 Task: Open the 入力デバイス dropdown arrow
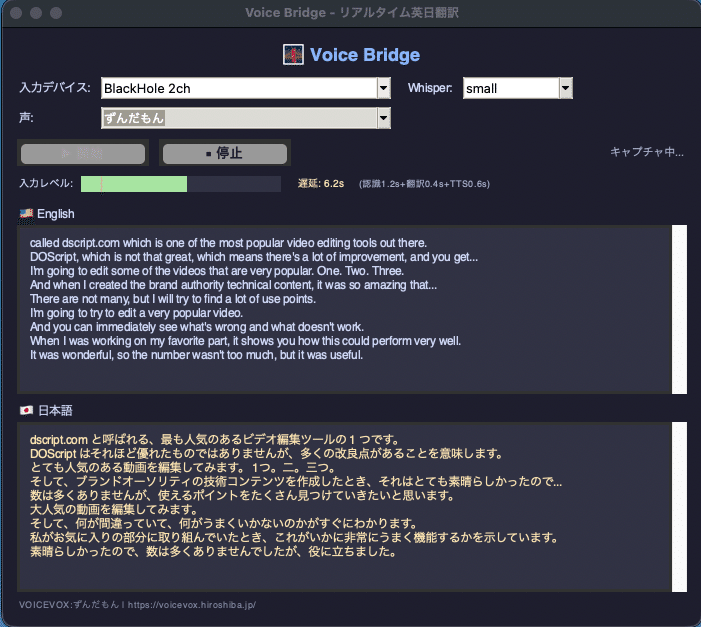click(x=384, y=88)
